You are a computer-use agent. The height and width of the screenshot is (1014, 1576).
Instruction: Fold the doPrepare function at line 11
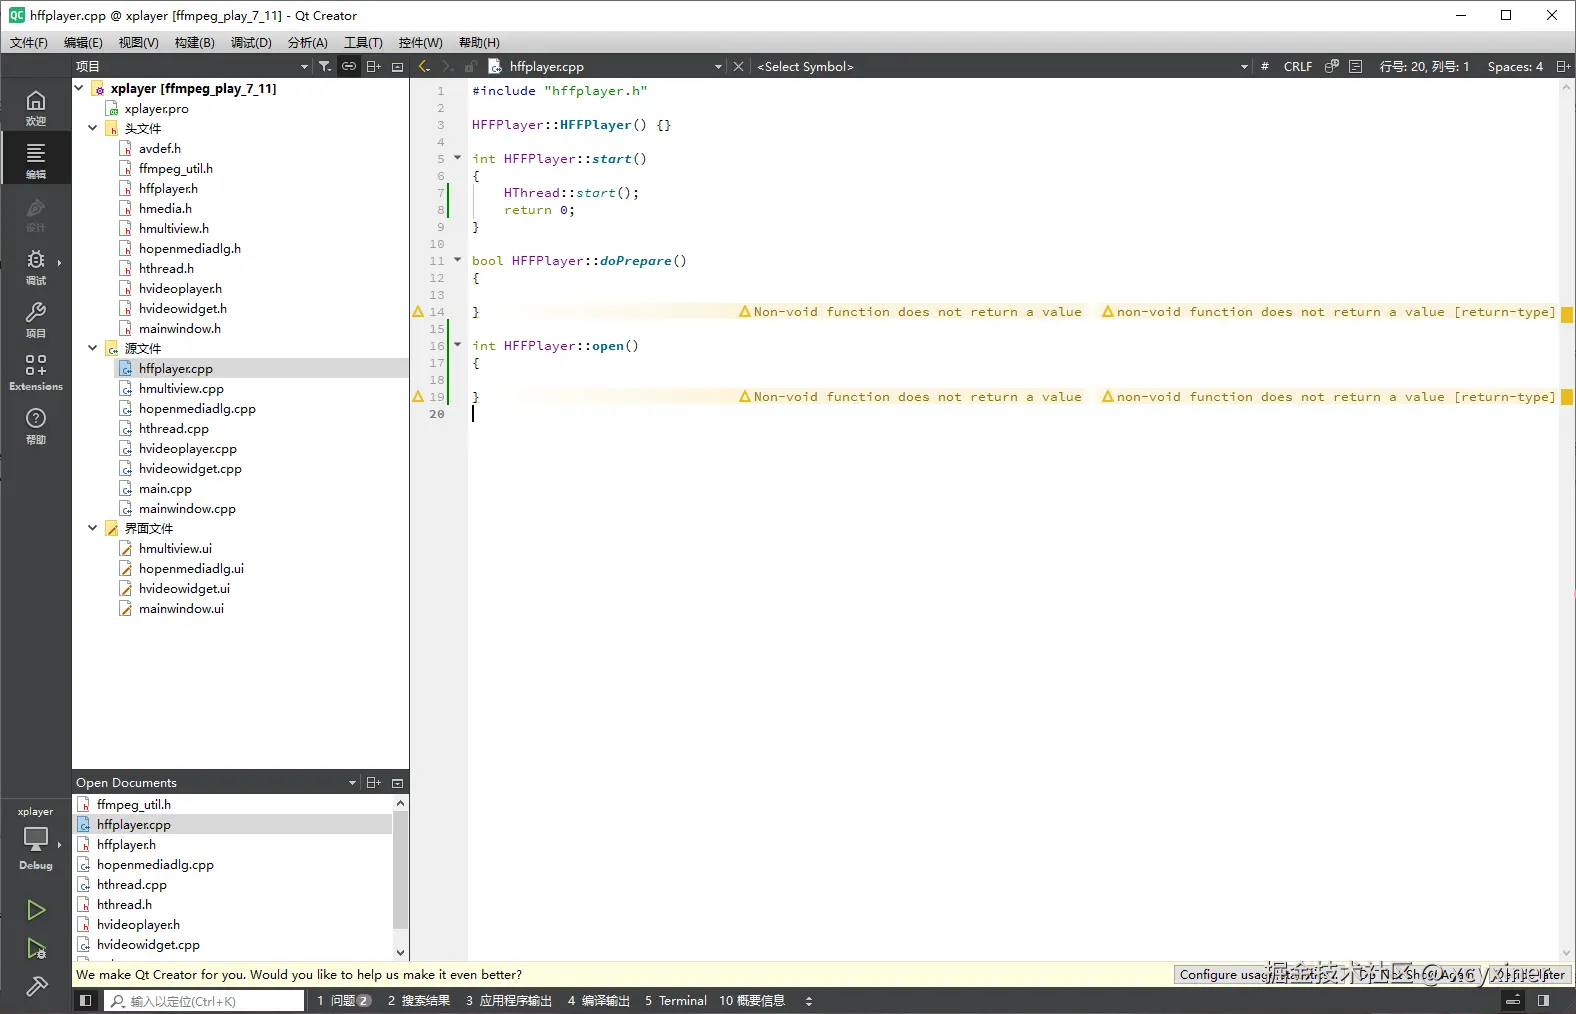pyautogui.click(x=458, y=260)
